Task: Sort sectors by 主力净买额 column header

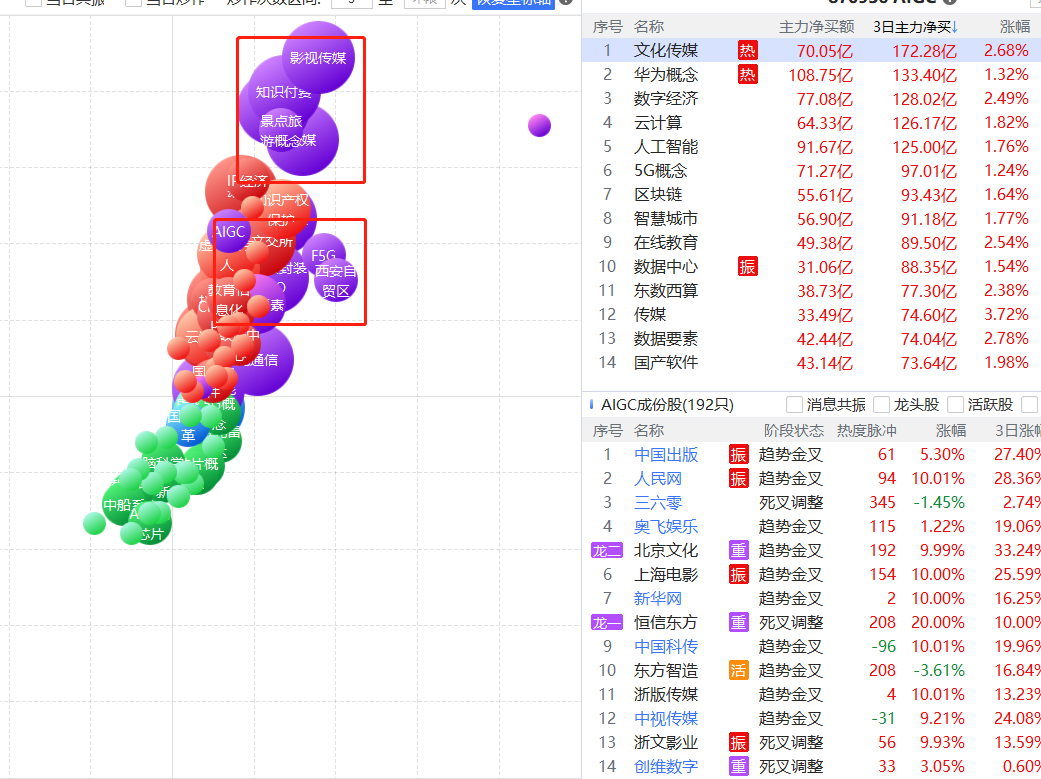Action: coord(817,27)
